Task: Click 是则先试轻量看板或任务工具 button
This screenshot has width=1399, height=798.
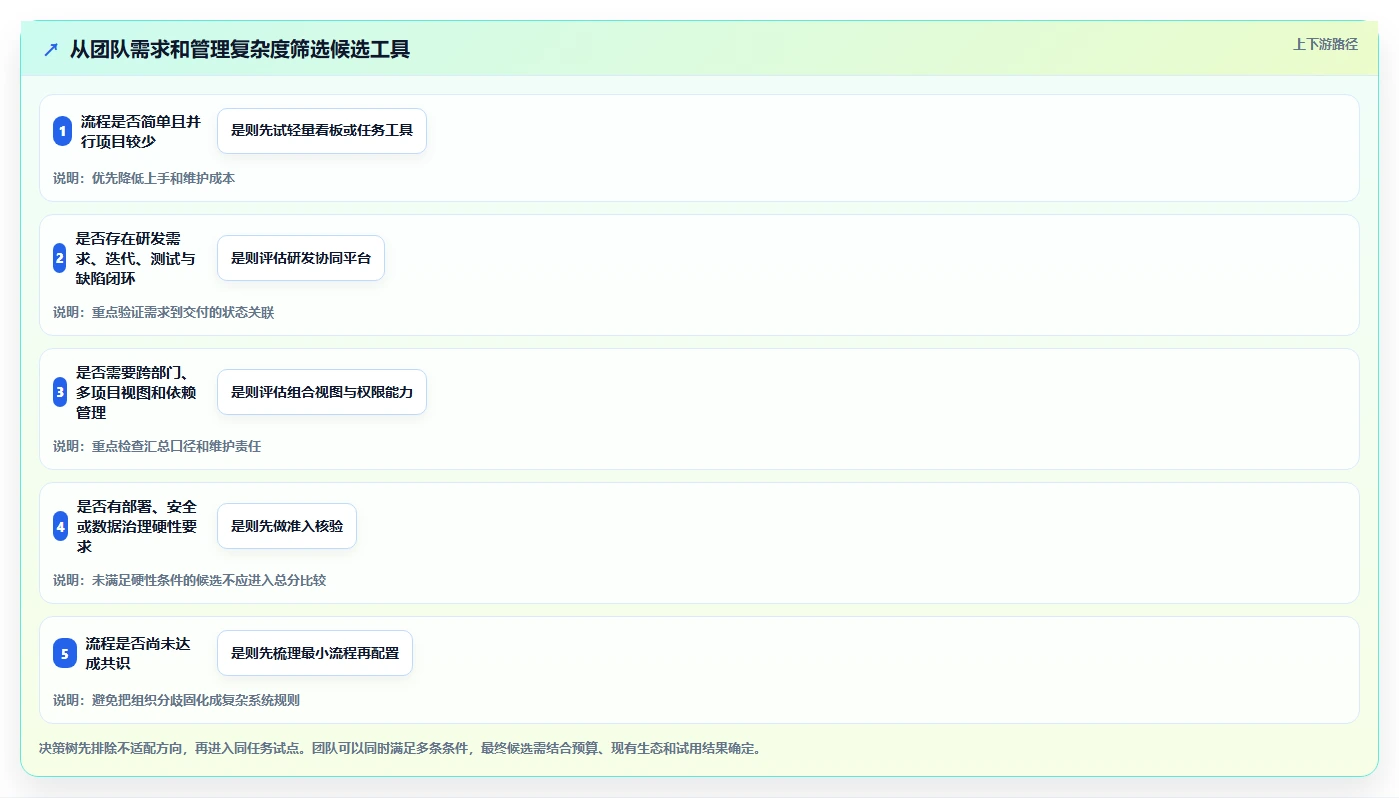Action: (x=322, y=131)
